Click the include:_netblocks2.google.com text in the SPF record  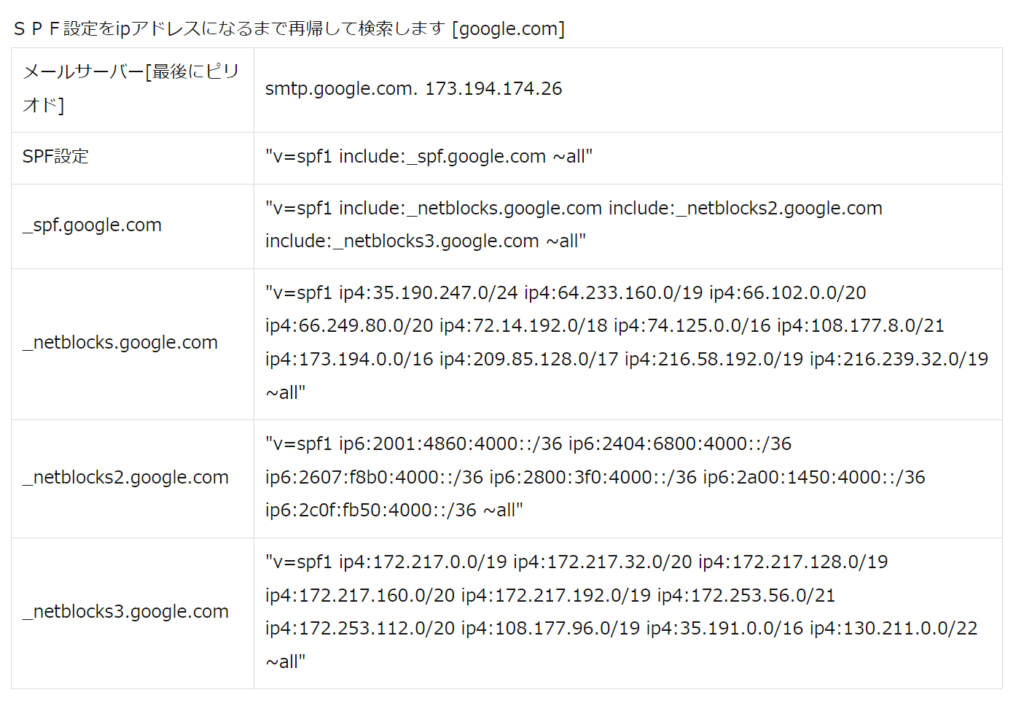coord(745,208)
